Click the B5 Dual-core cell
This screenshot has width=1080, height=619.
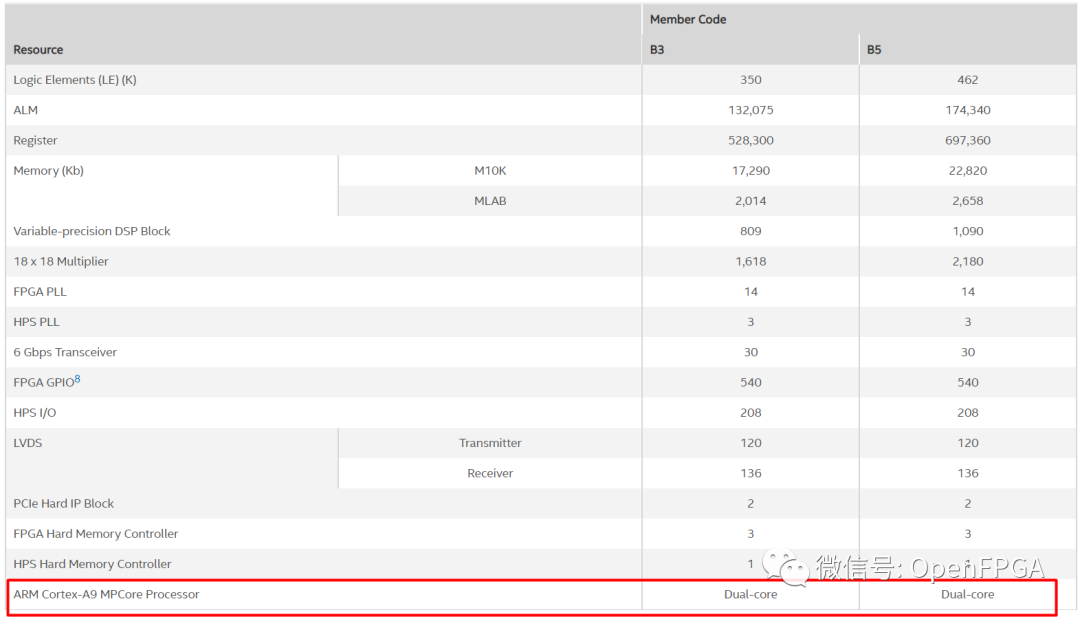[x=968, y=595]
